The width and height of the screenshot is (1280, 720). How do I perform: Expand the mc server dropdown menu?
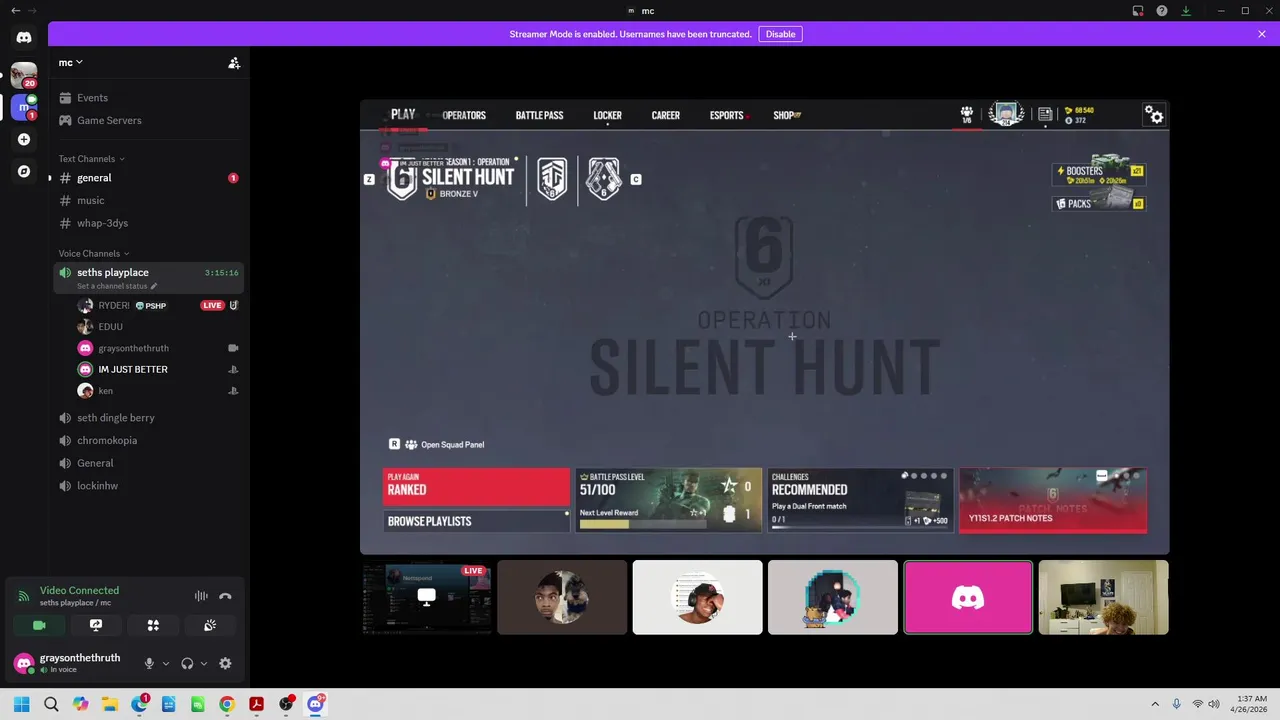pyautogui.click(x=70, y=63)
